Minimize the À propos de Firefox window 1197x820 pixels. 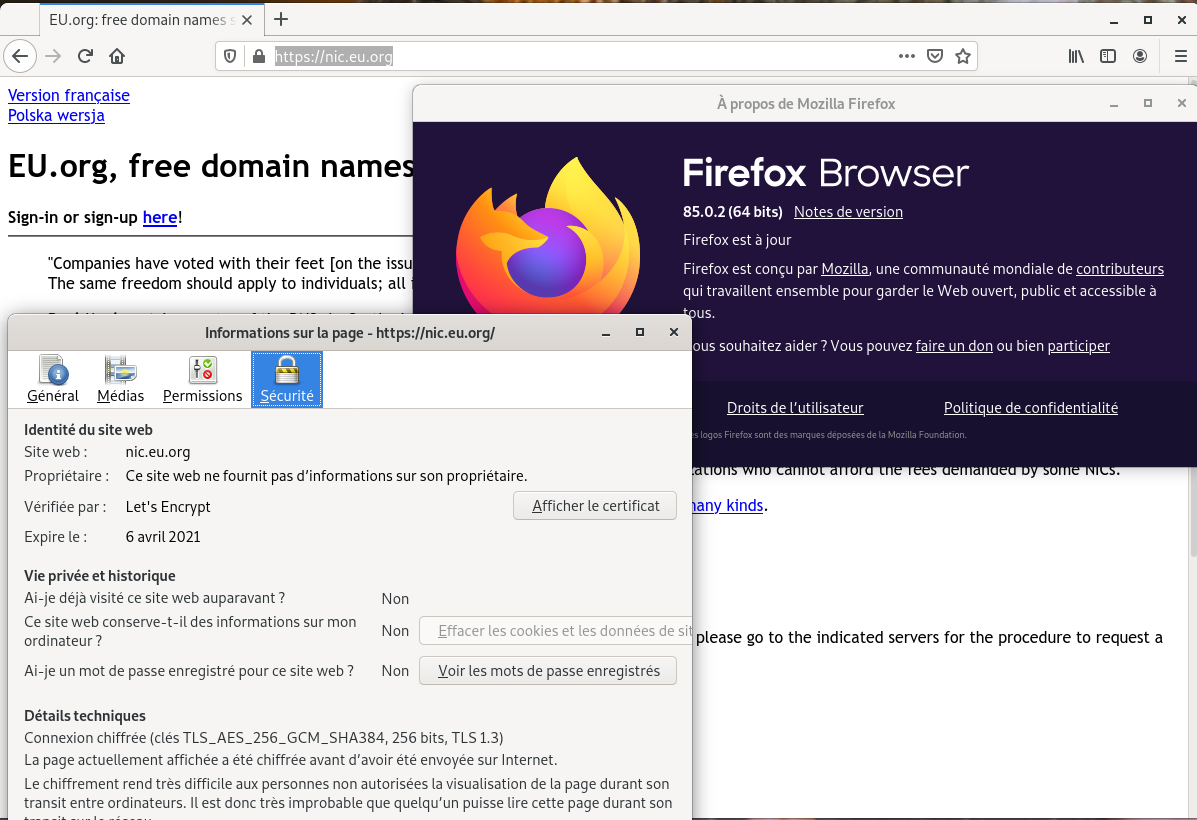[1114, 104]
